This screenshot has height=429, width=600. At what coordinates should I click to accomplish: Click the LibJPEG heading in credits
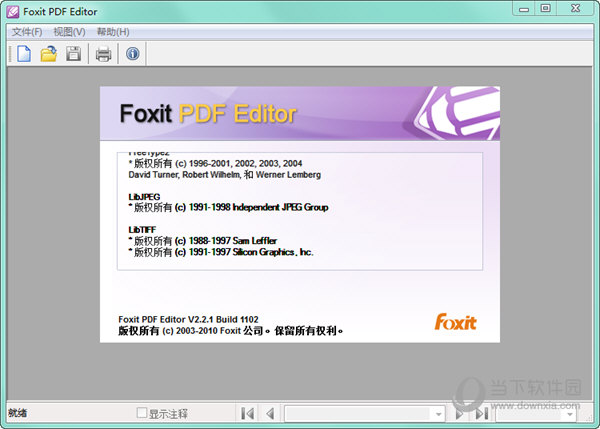[144, 197]
